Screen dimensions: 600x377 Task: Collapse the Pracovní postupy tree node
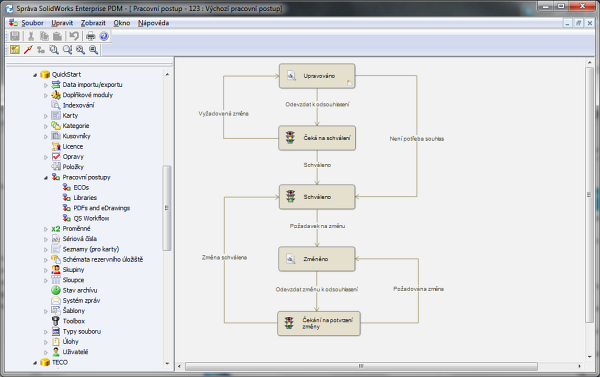click(46, 178)
